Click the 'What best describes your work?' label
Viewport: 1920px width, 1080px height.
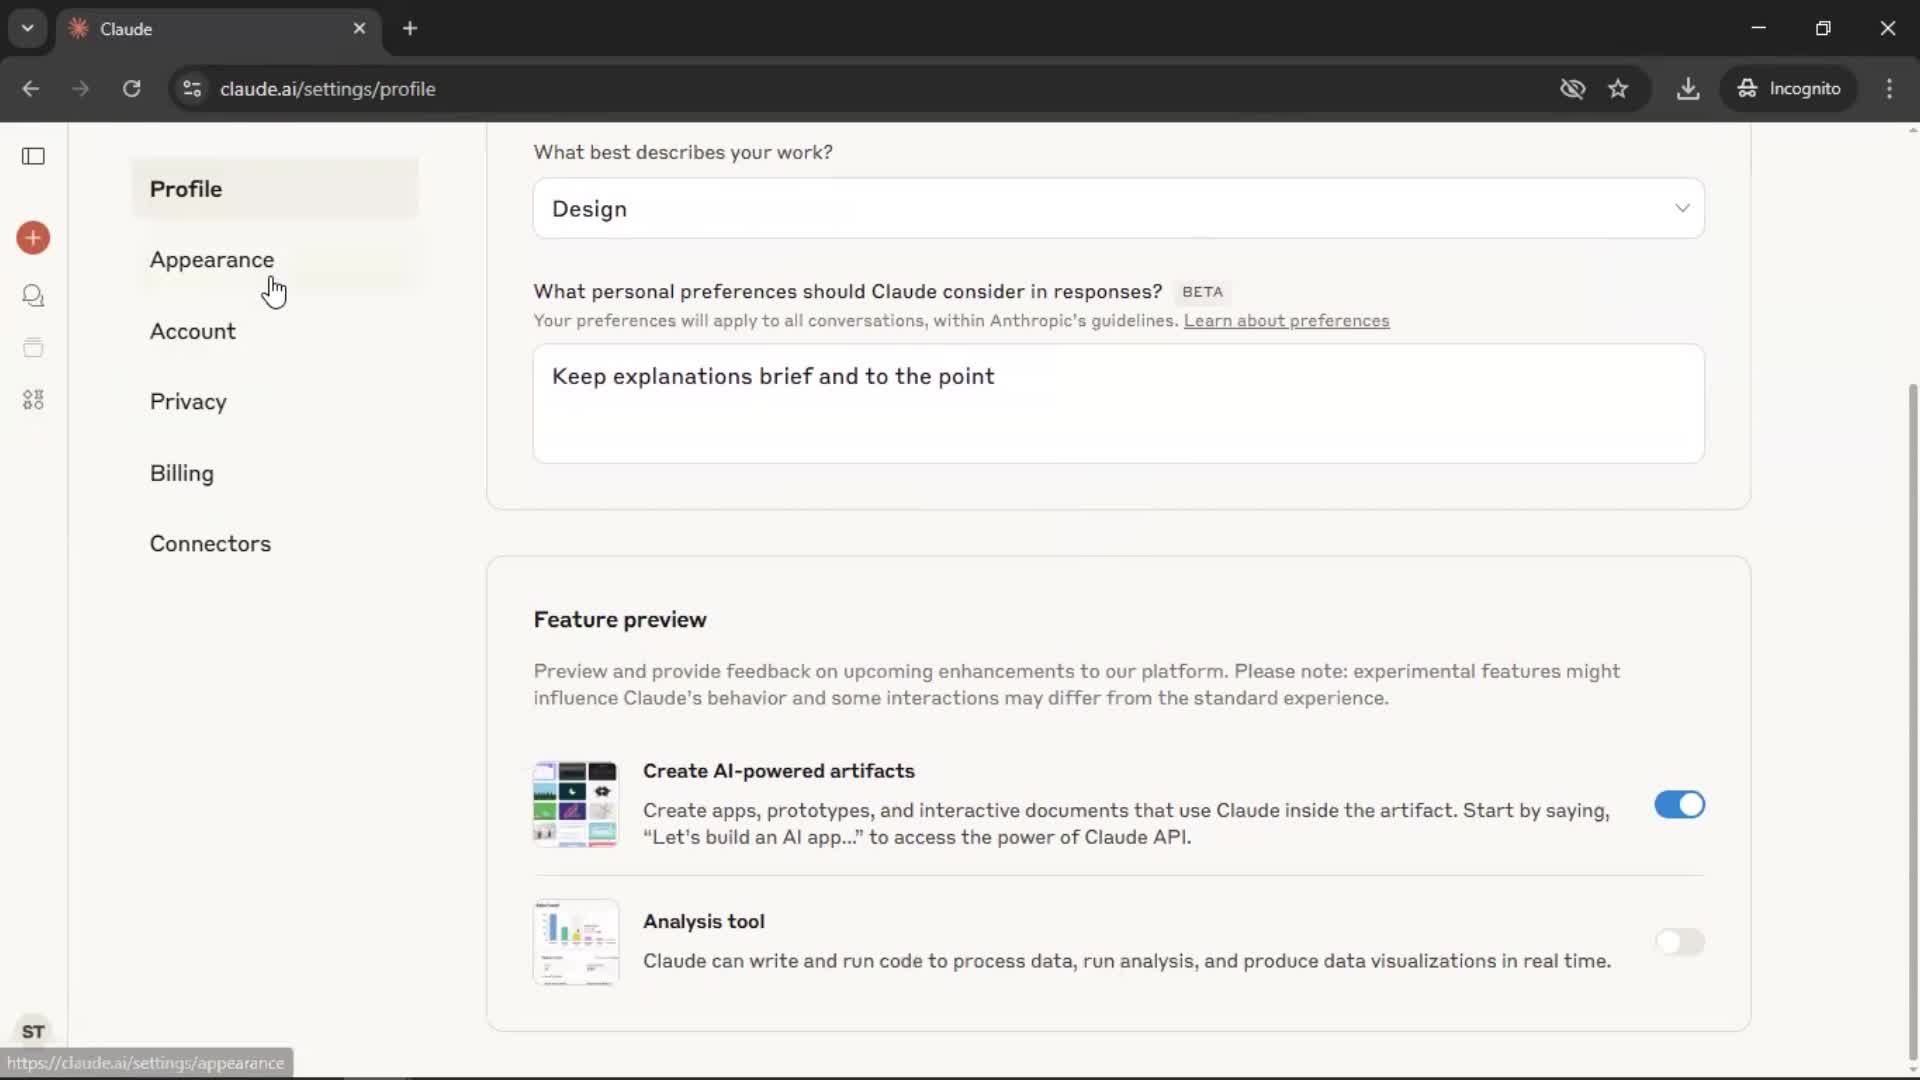(683, 152)
